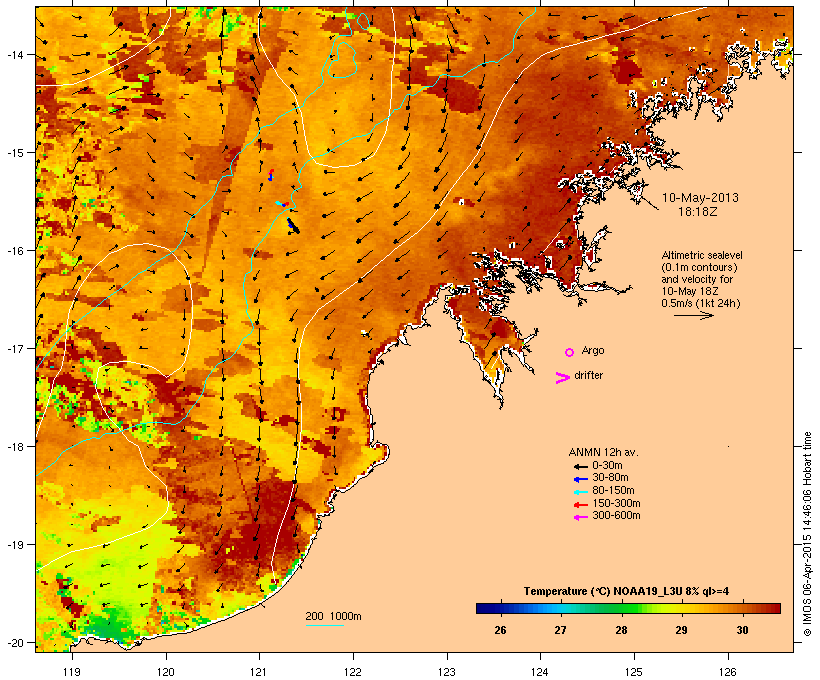Click the 'Argo' legend label
The height and width of the screenshot is (680, 820).
click(x=593, y=350)
